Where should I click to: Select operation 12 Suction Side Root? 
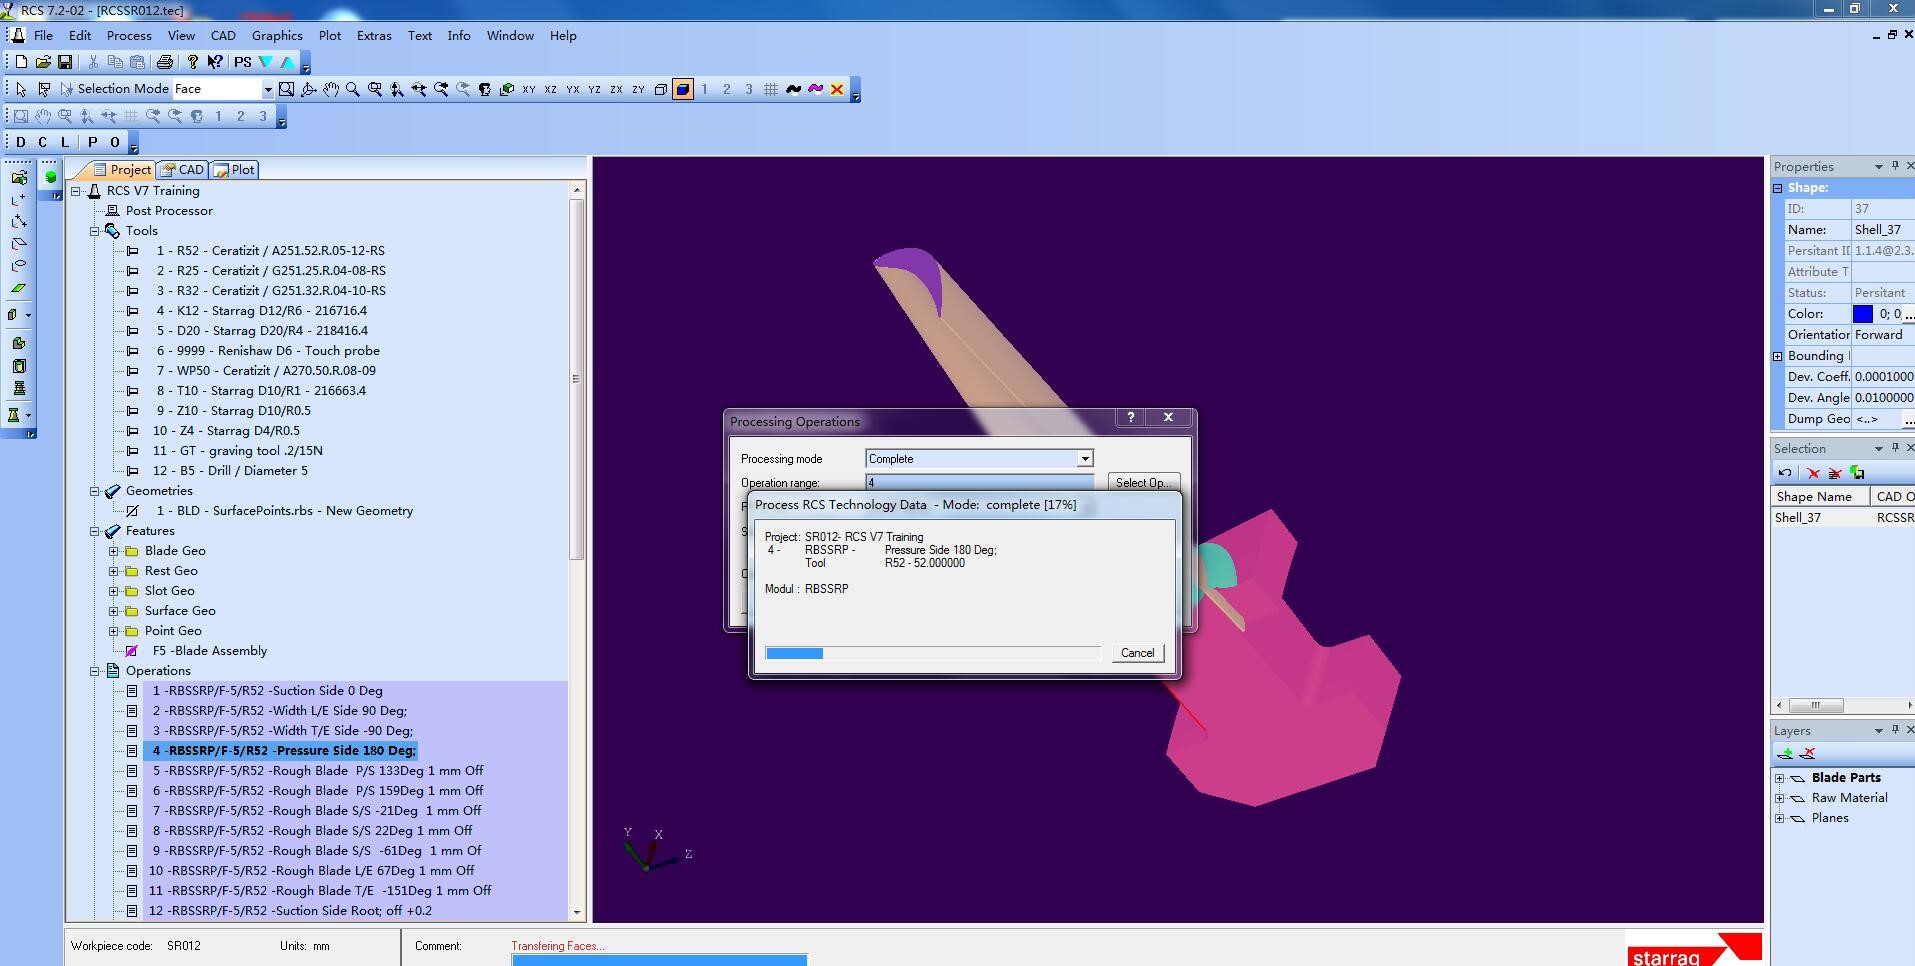290,911
